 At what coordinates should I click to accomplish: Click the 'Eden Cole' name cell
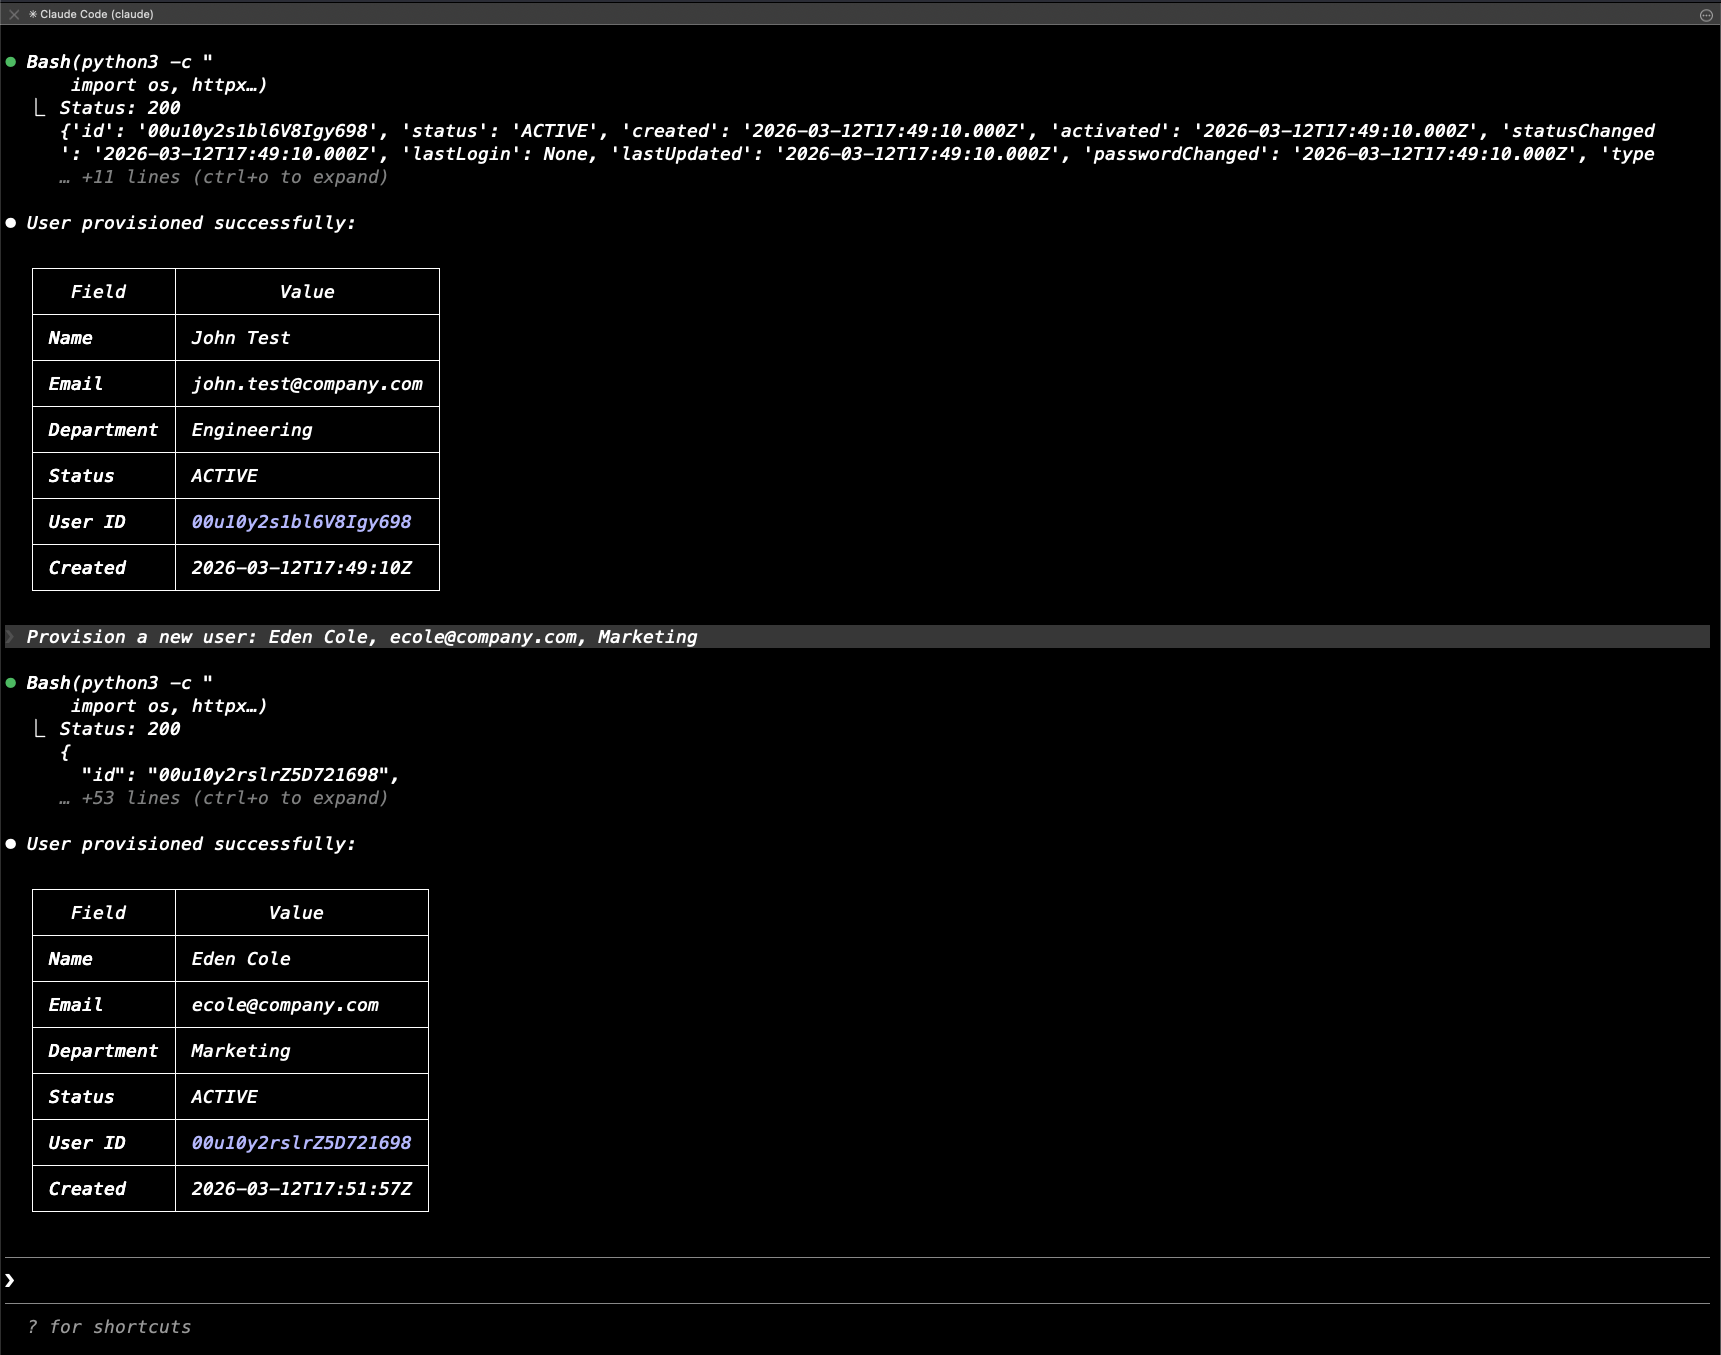click(241, 959)
